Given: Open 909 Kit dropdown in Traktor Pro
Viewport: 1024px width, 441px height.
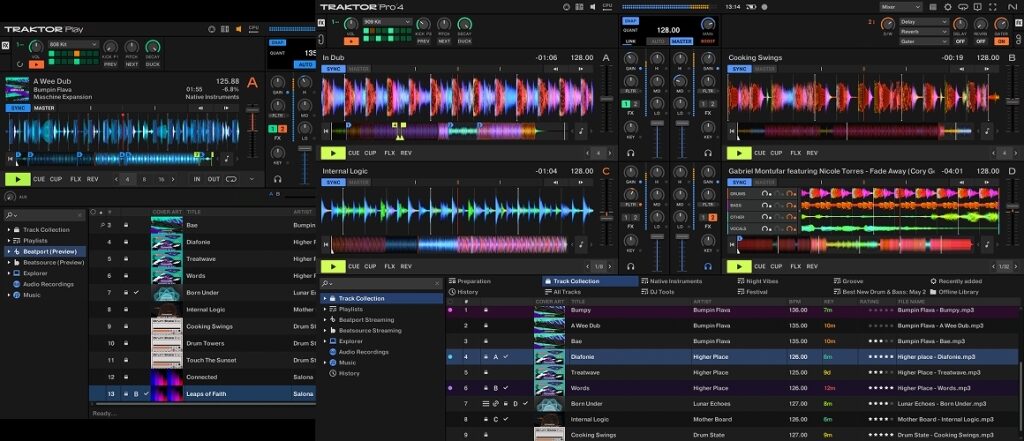Looking at the screenshot, I should (x=387, y=22).
